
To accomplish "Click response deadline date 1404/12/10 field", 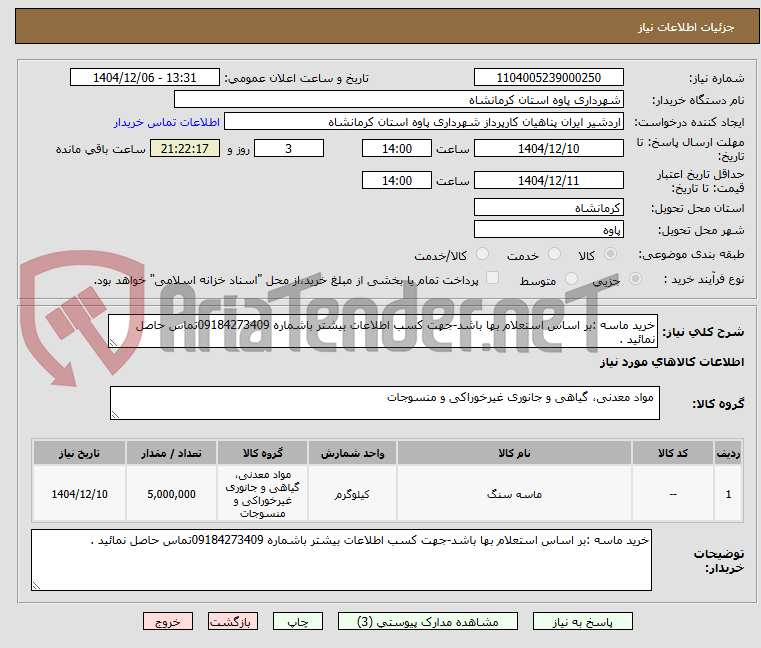I will (x=548, y=148).
